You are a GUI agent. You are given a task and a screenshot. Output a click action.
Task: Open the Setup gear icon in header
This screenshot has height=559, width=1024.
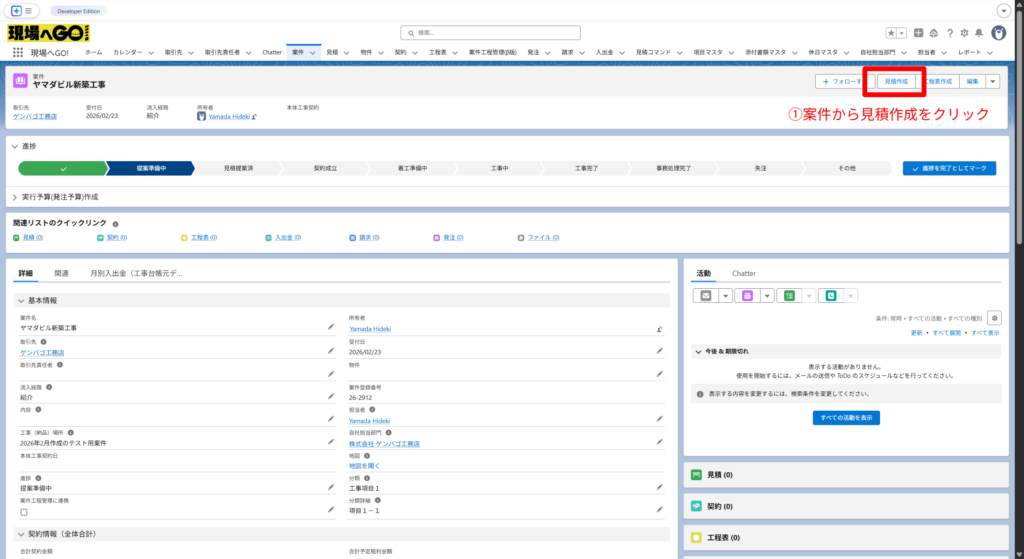point(964,33)
